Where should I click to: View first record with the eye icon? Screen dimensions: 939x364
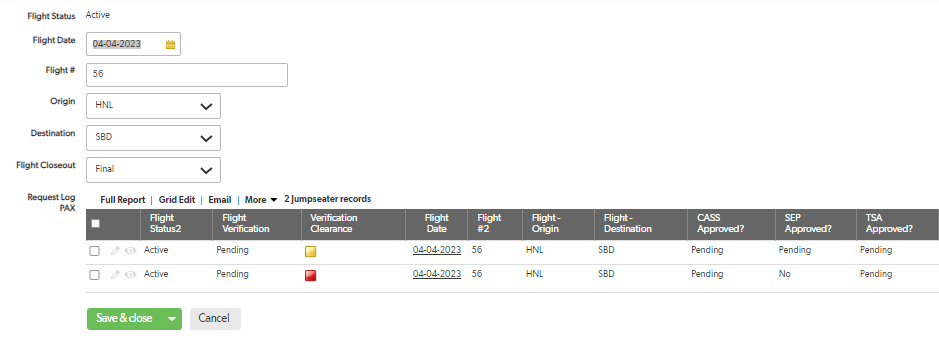(130, 251)
